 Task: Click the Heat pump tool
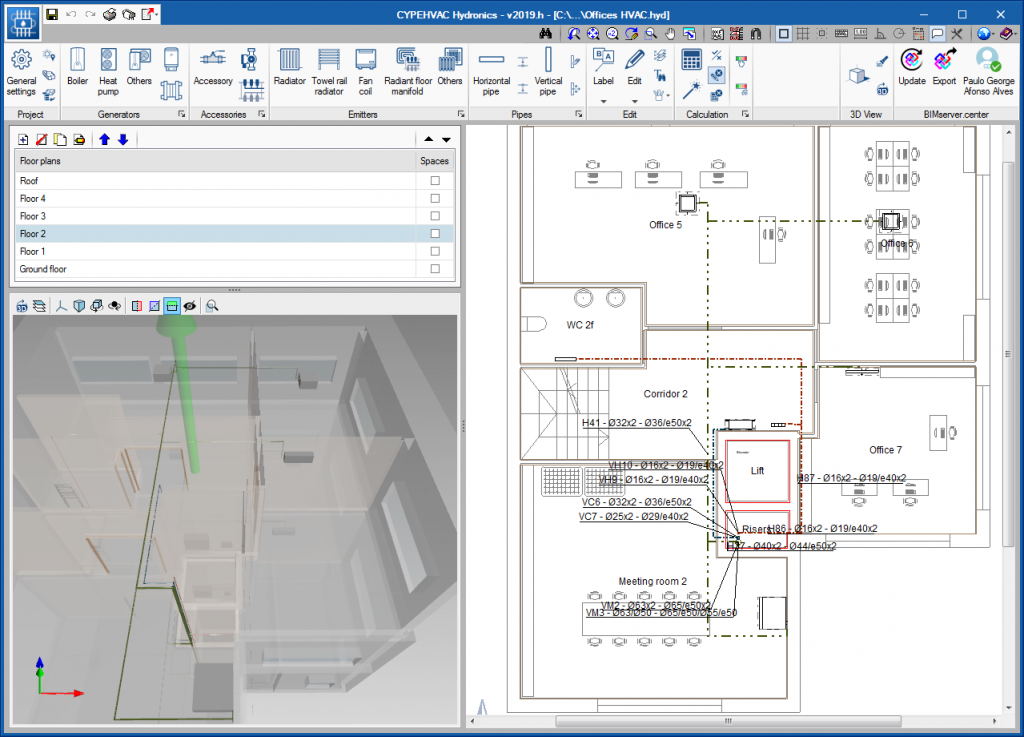(108, 67)
